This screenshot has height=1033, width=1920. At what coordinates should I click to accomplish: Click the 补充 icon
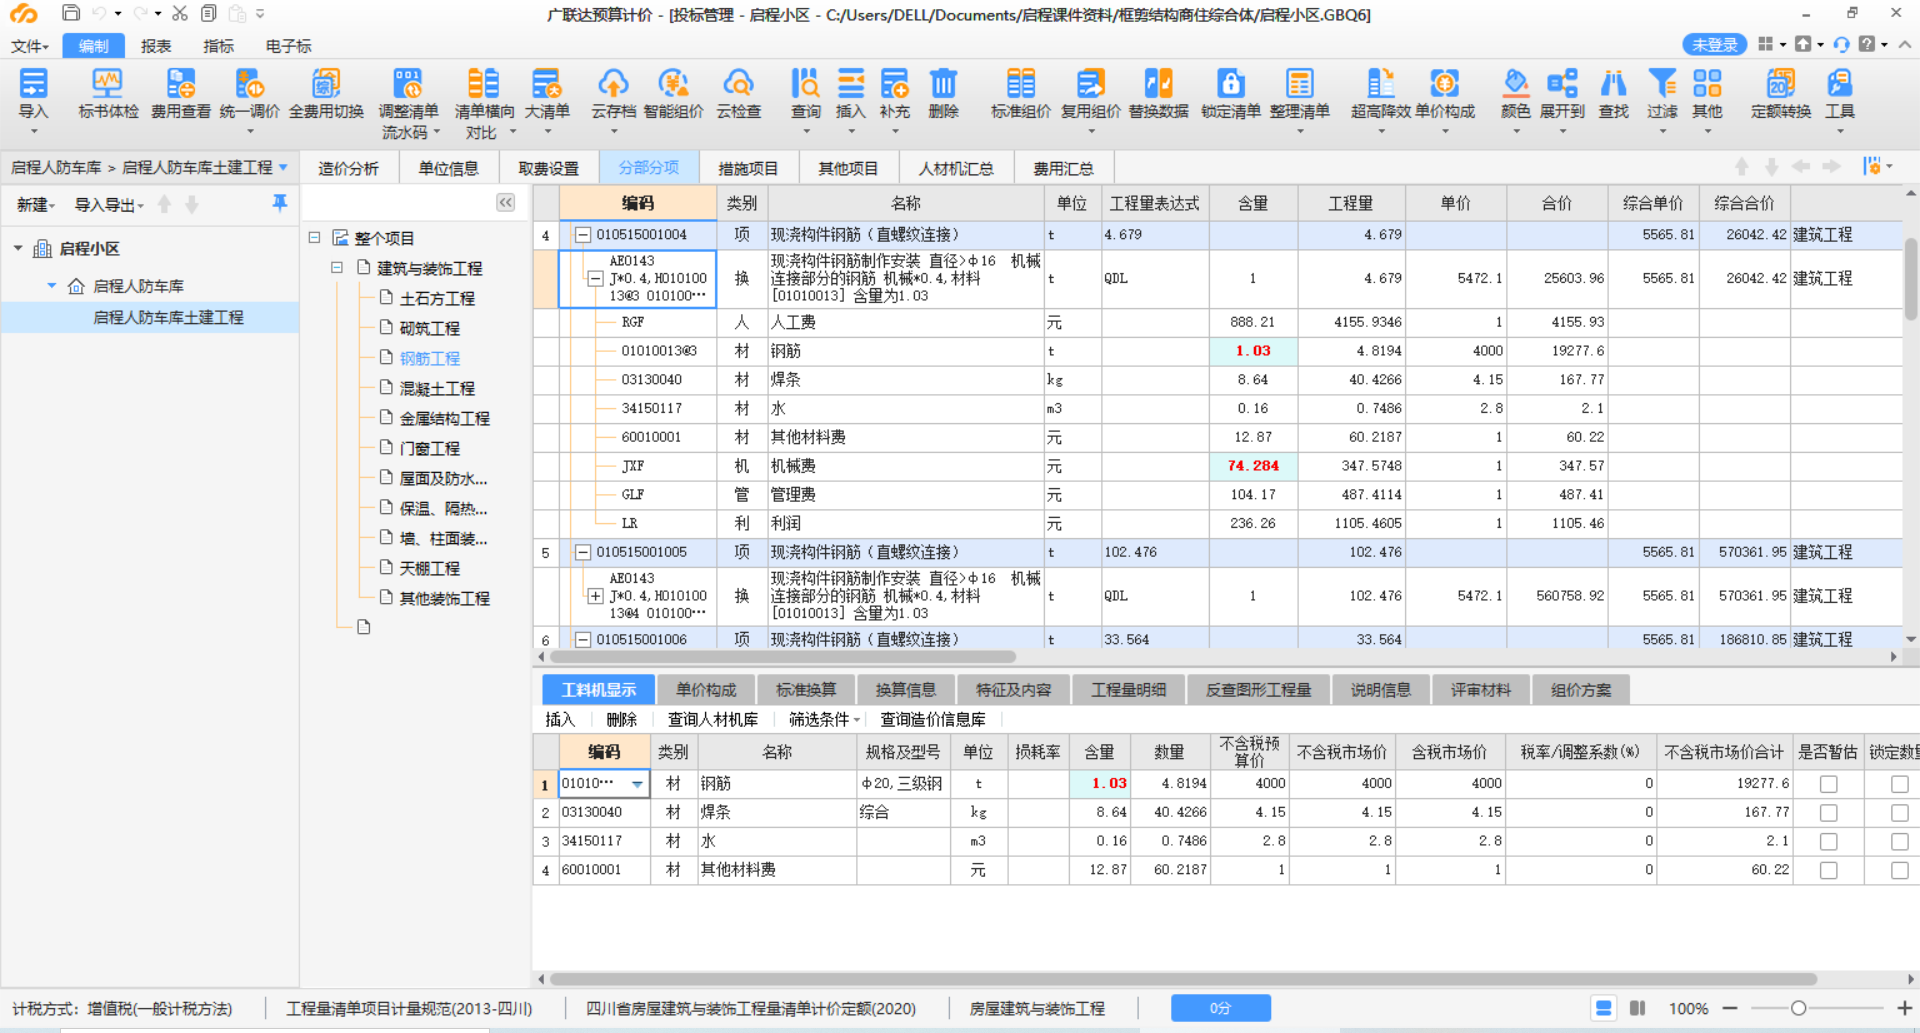tap(894, 84)
